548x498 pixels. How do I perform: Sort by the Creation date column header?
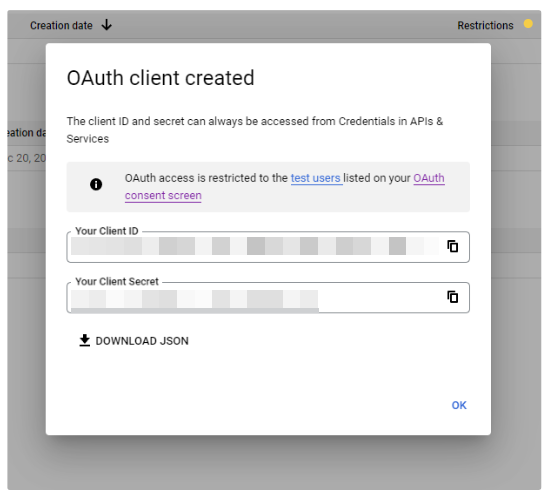[x=61, y=26]
